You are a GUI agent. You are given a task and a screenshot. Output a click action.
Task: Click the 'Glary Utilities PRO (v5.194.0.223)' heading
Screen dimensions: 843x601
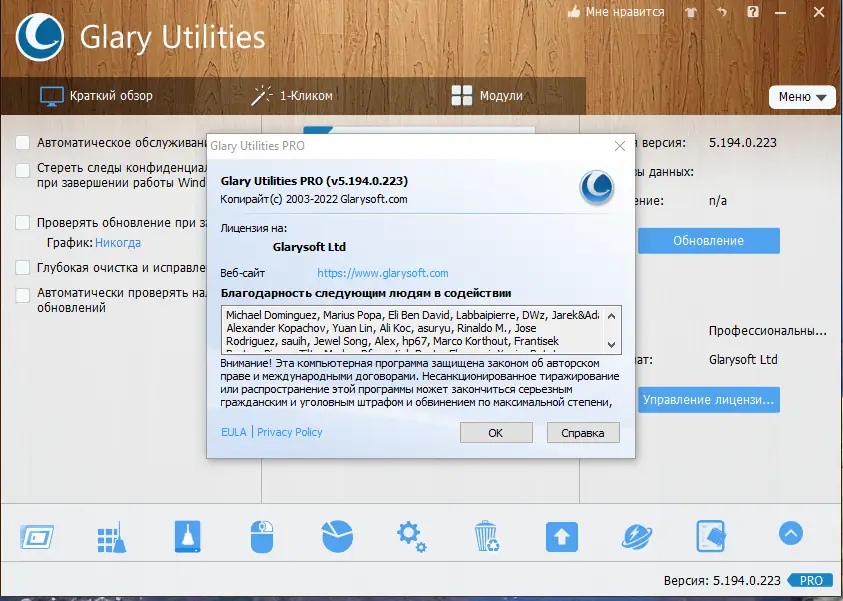[x=314, y=181]
